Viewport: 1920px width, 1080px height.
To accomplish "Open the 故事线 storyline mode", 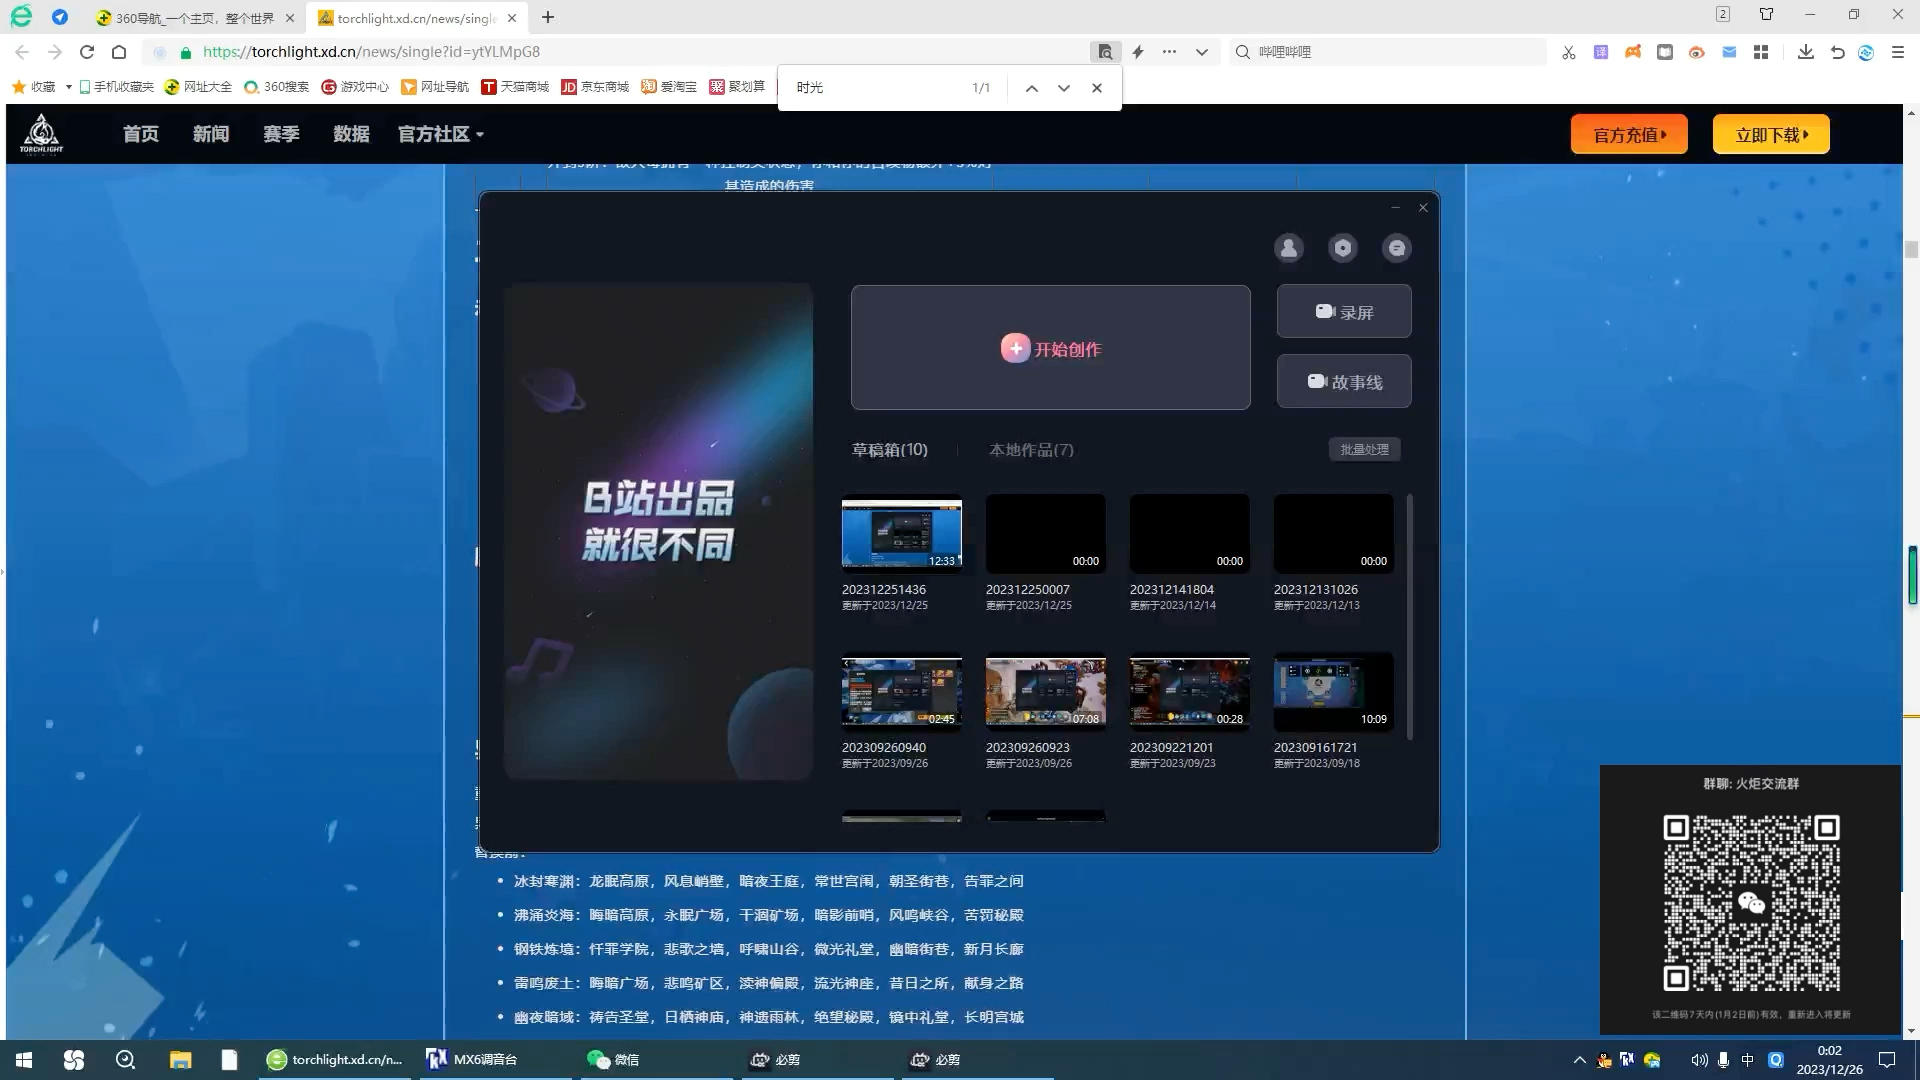I will 1343,382.
